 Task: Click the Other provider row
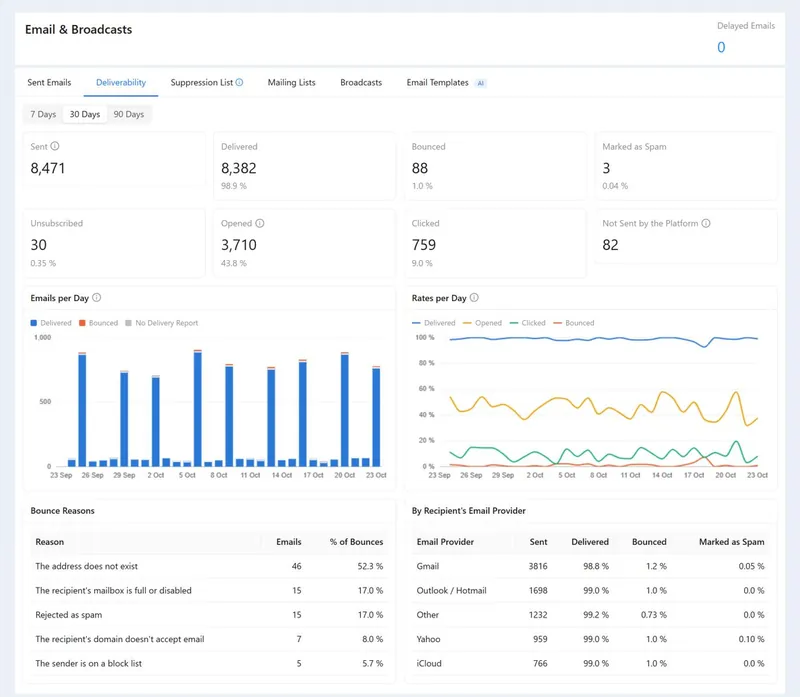click(591, 615)
